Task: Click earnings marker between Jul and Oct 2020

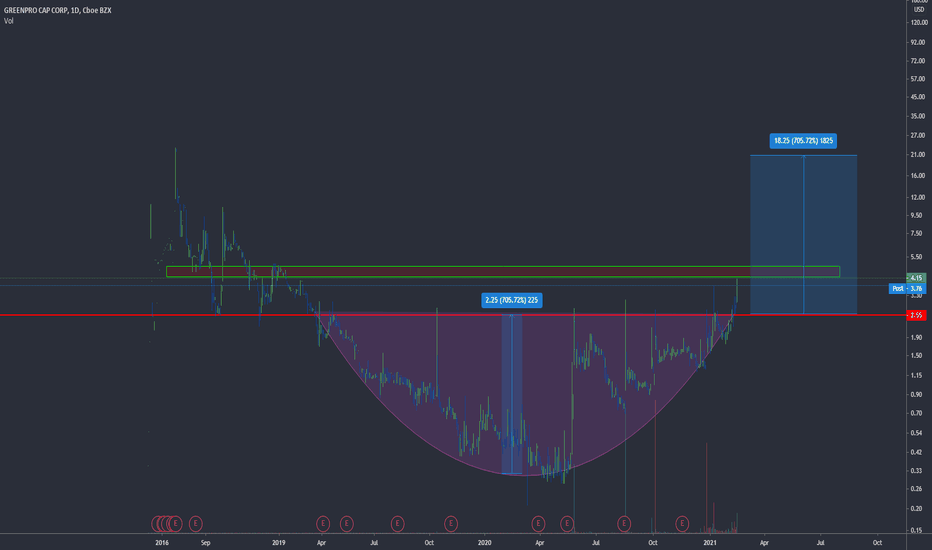Action: click(624, 524)
